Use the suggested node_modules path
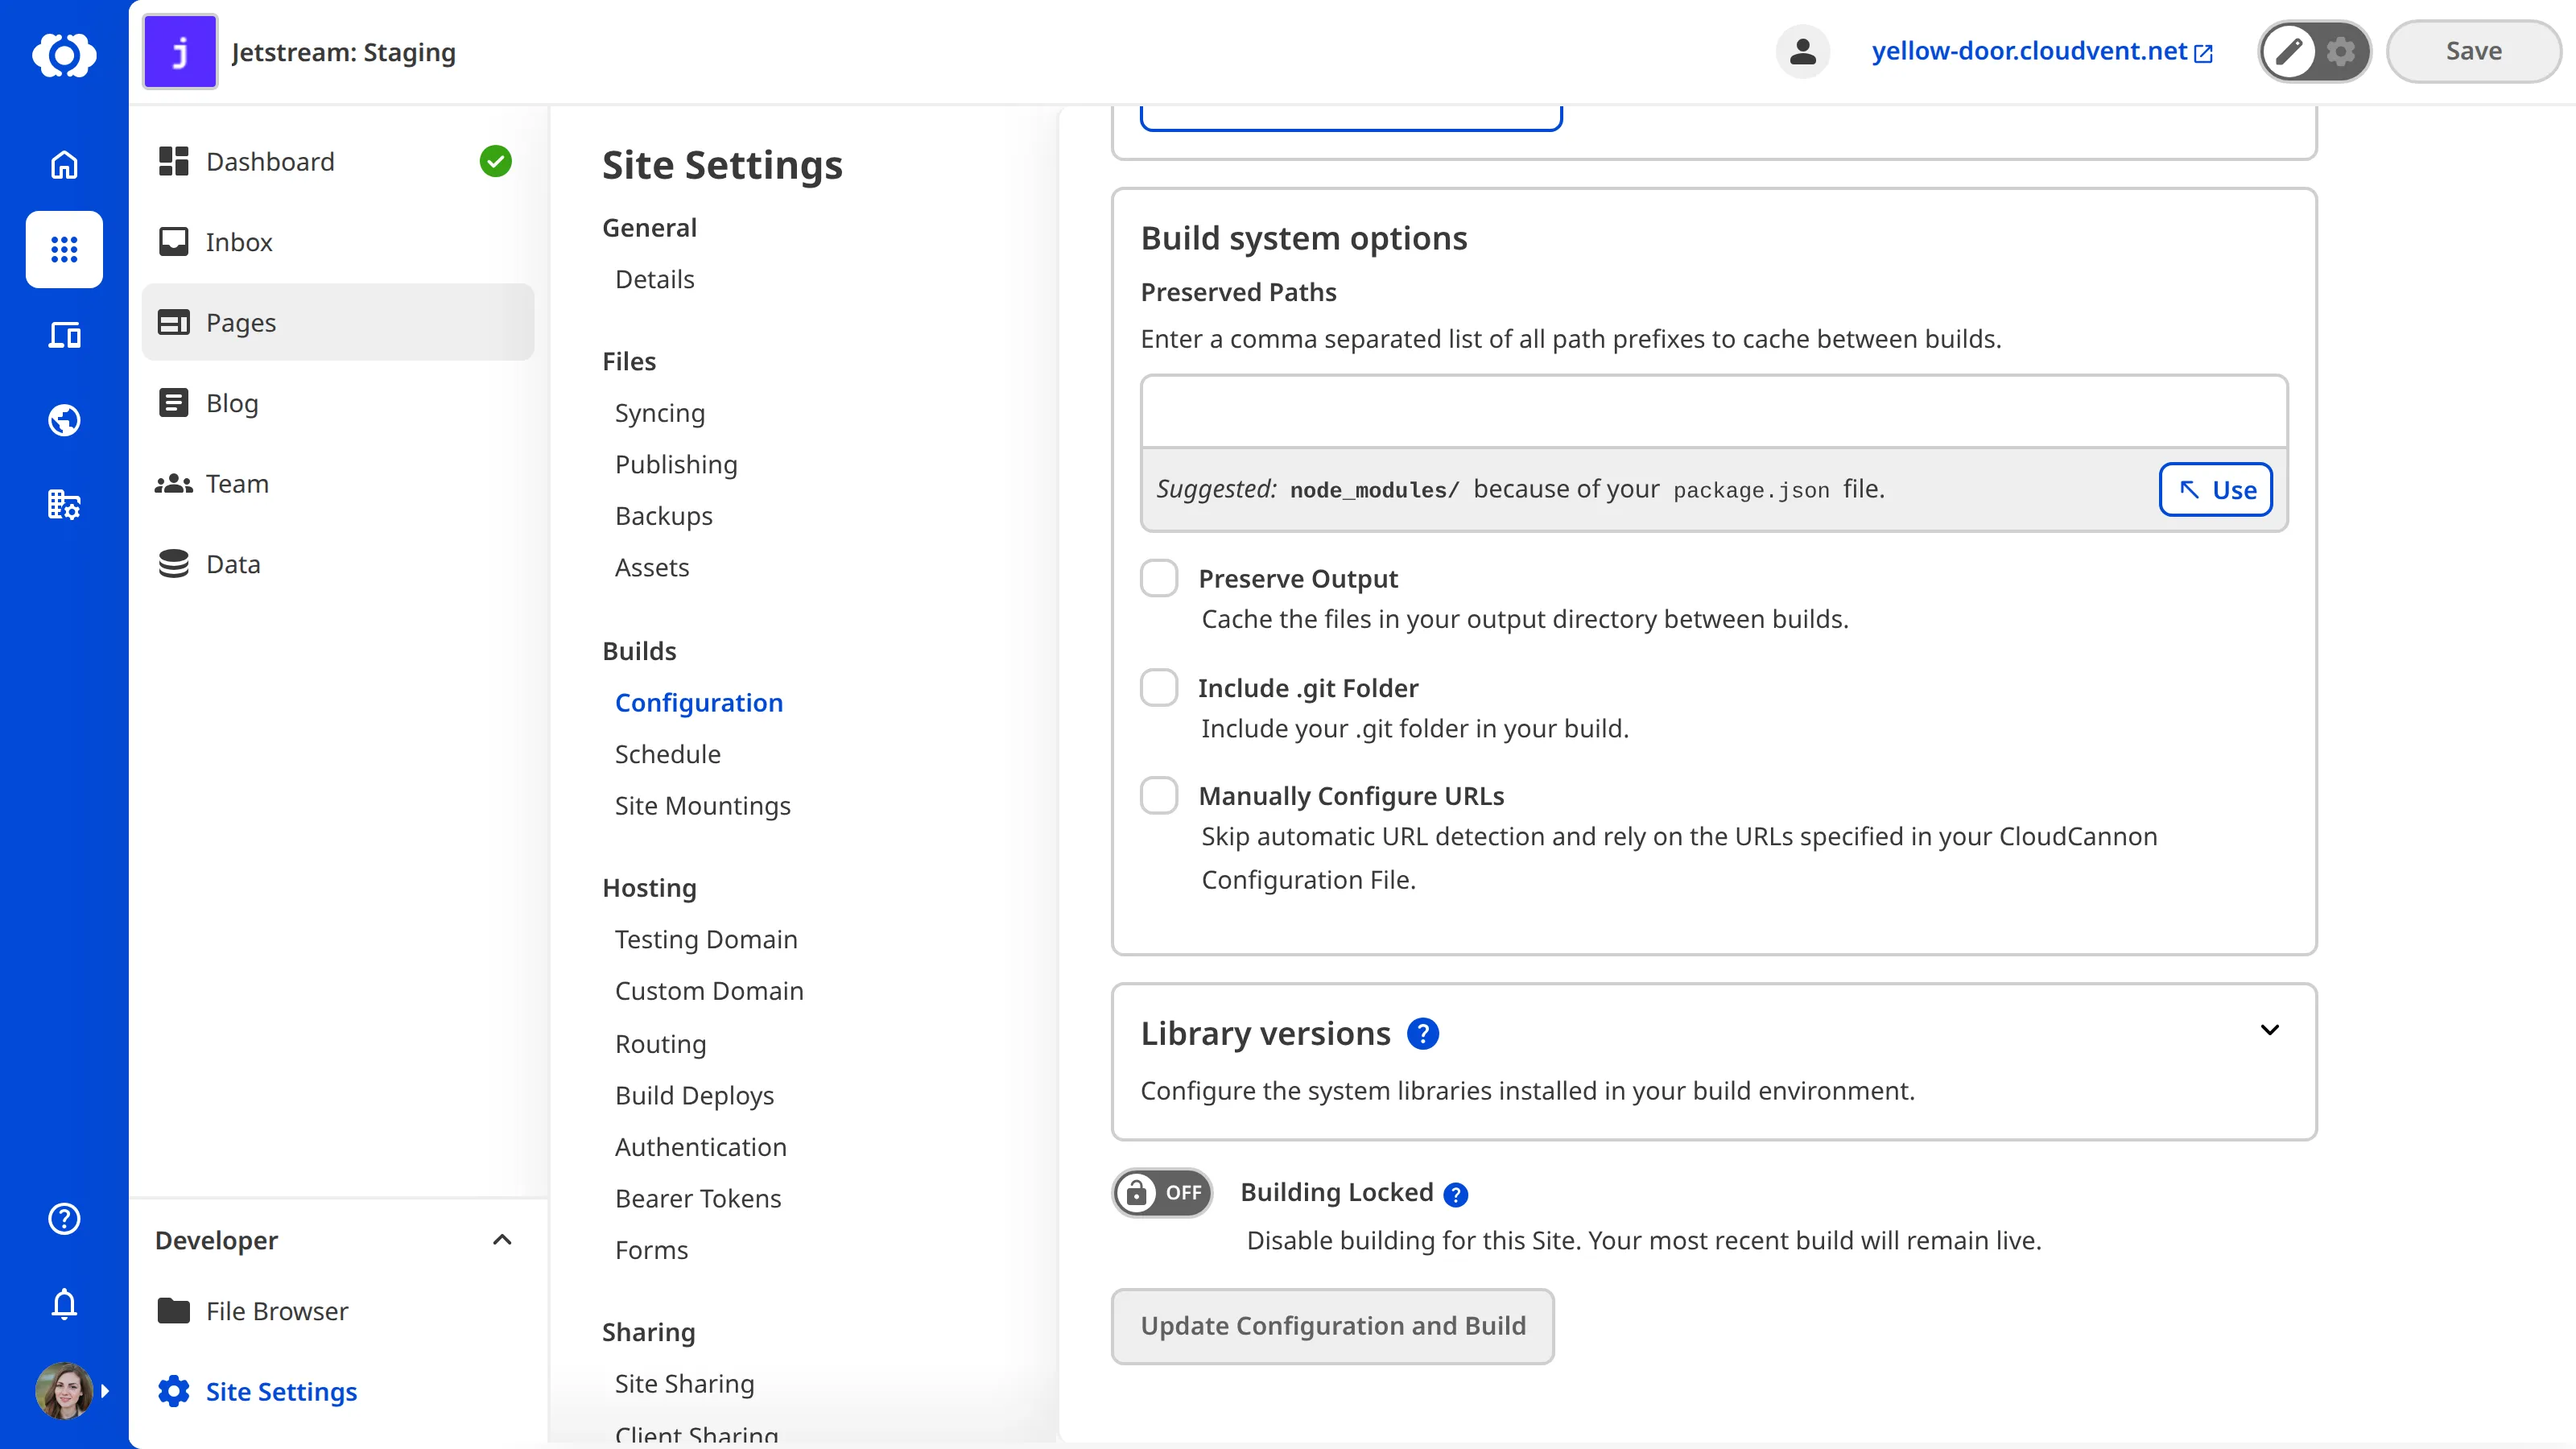This screenshot has height=1449, width=2576. (x=2215, y=489)
